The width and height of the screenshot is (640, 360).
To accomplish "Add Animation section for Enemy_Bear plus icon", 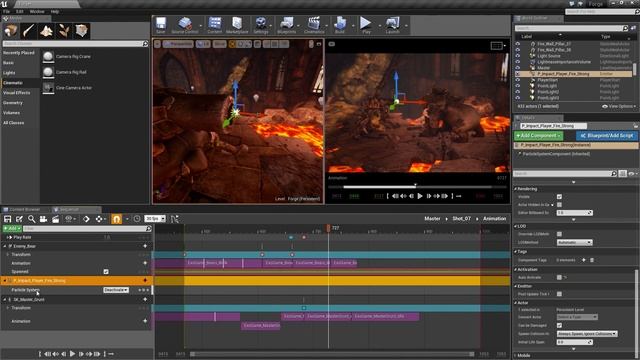I will coord(145,263).
